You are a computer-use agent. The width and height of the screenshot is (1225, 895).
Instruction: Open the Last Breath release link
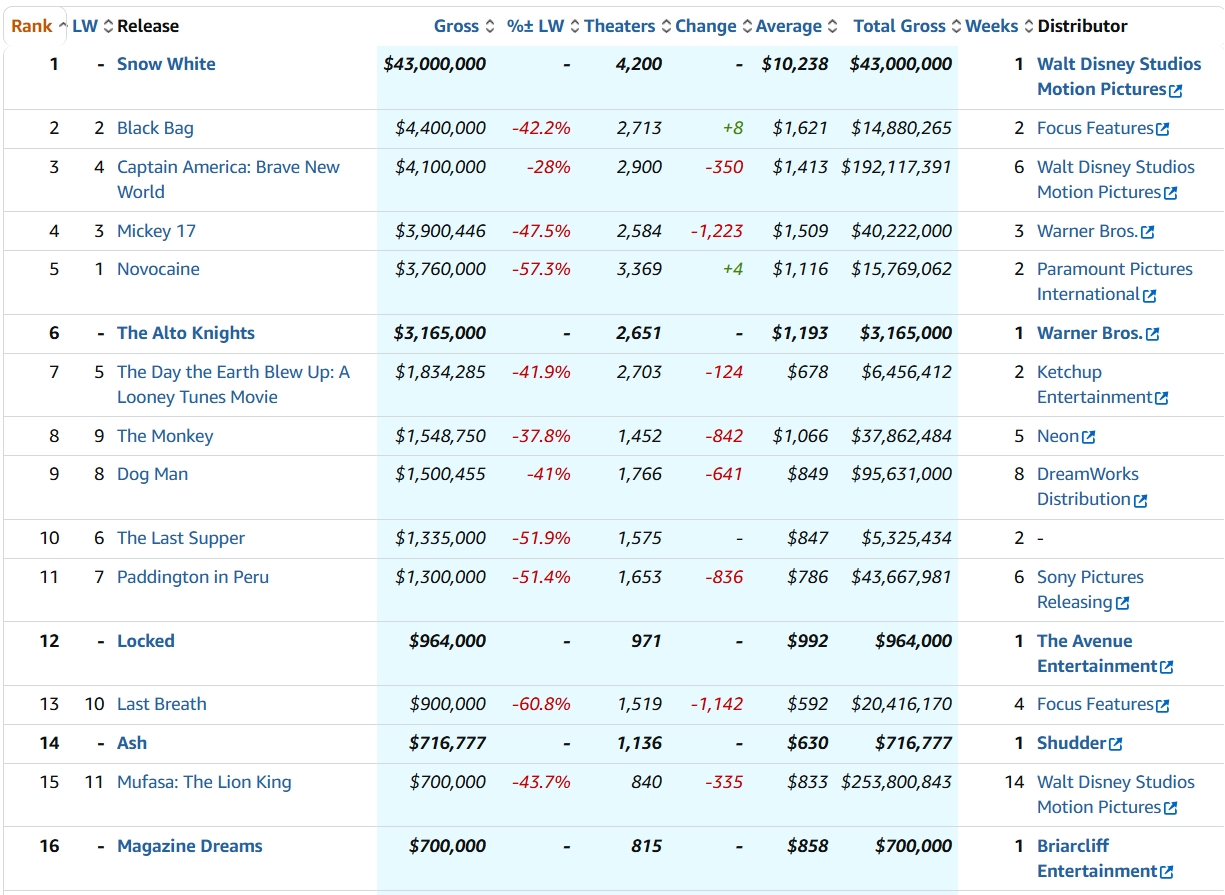162,704
